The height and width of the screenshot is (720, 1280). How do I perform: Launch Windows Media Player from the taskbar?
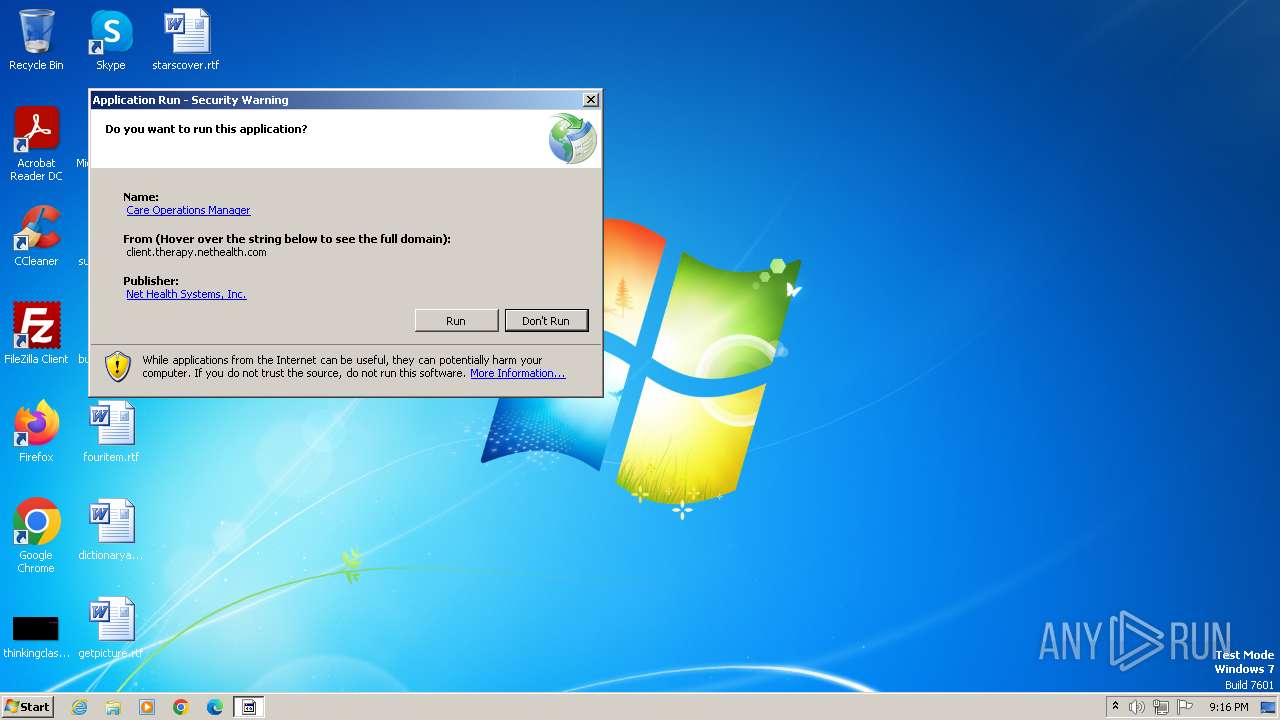pyautogui.click(x=147, y=707)
